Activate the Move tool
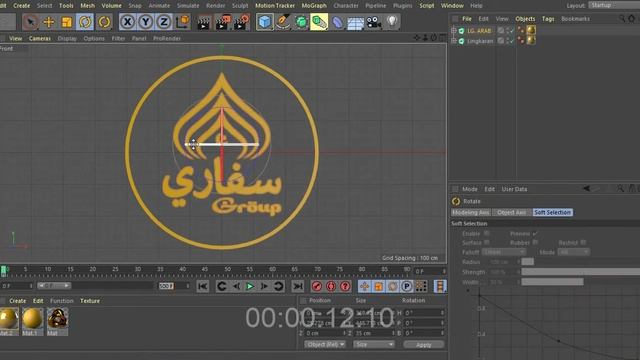 coord(49,22)
